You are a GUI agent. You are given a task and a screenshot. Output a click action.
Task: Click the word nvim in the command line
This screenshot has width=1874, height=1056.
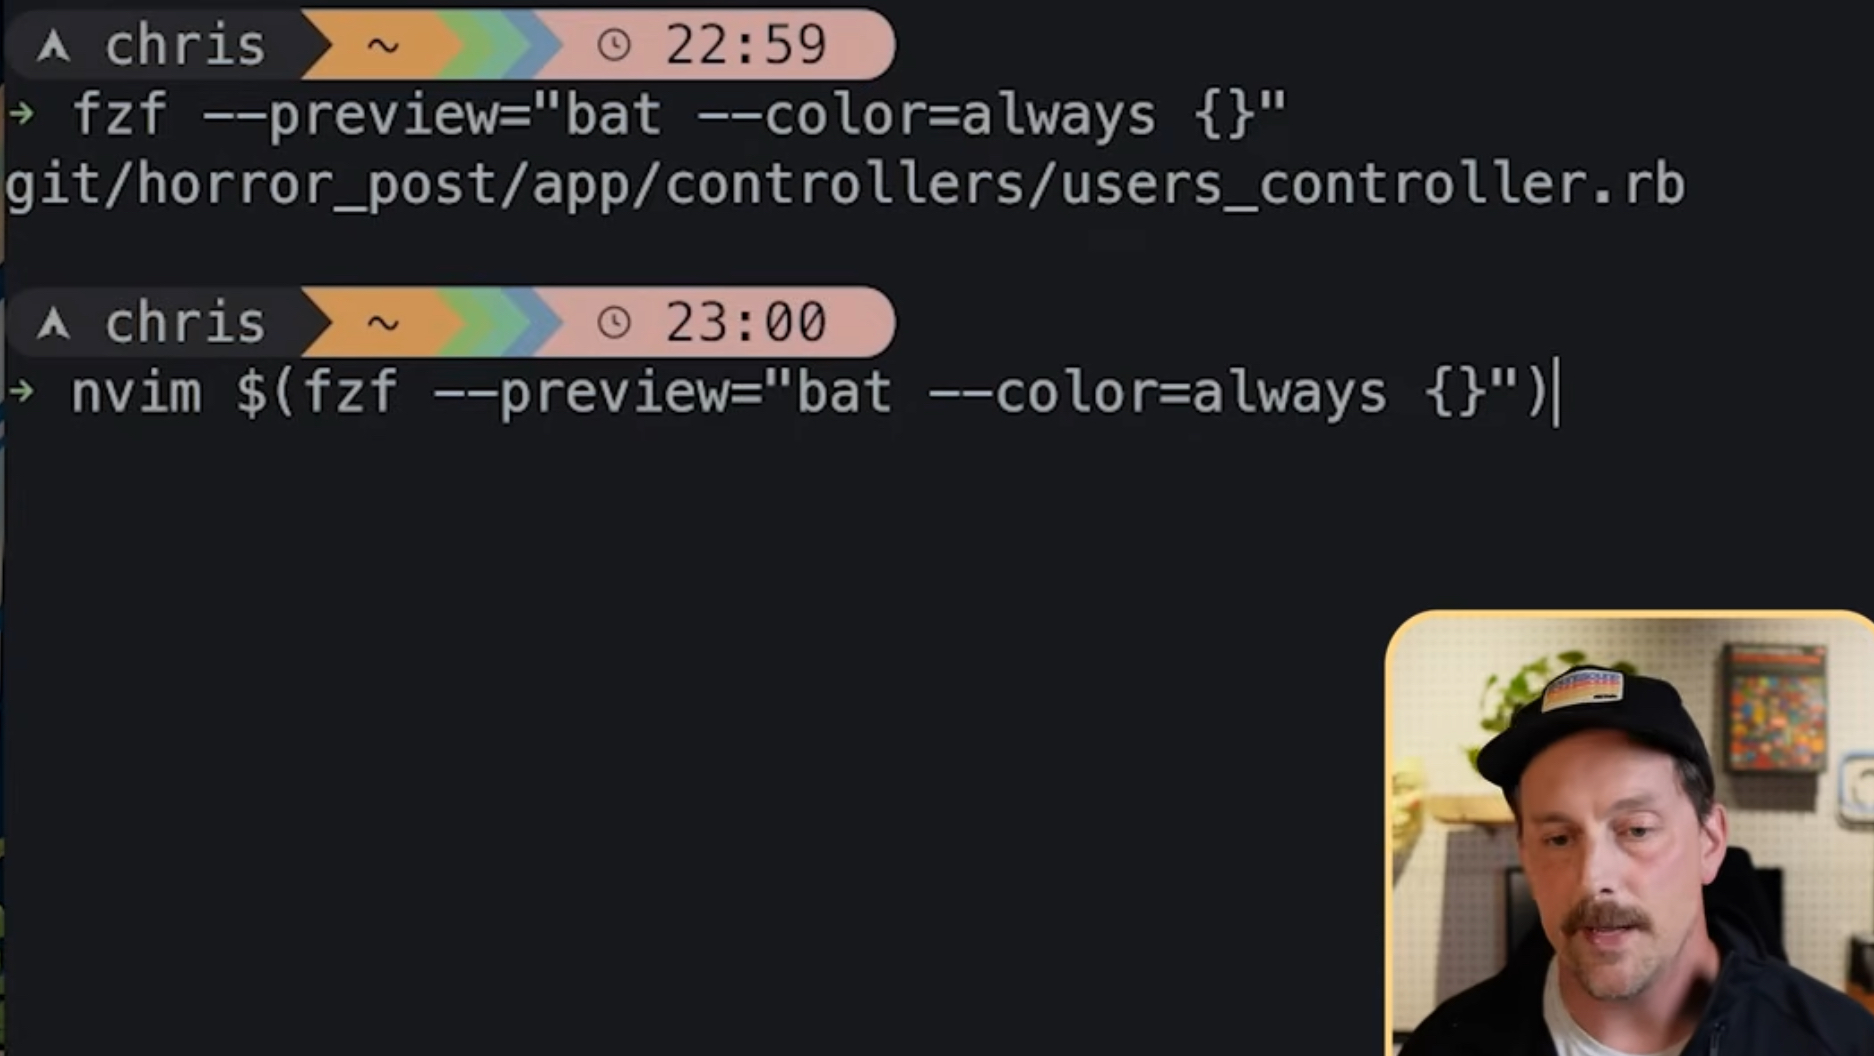coord(136,392)
